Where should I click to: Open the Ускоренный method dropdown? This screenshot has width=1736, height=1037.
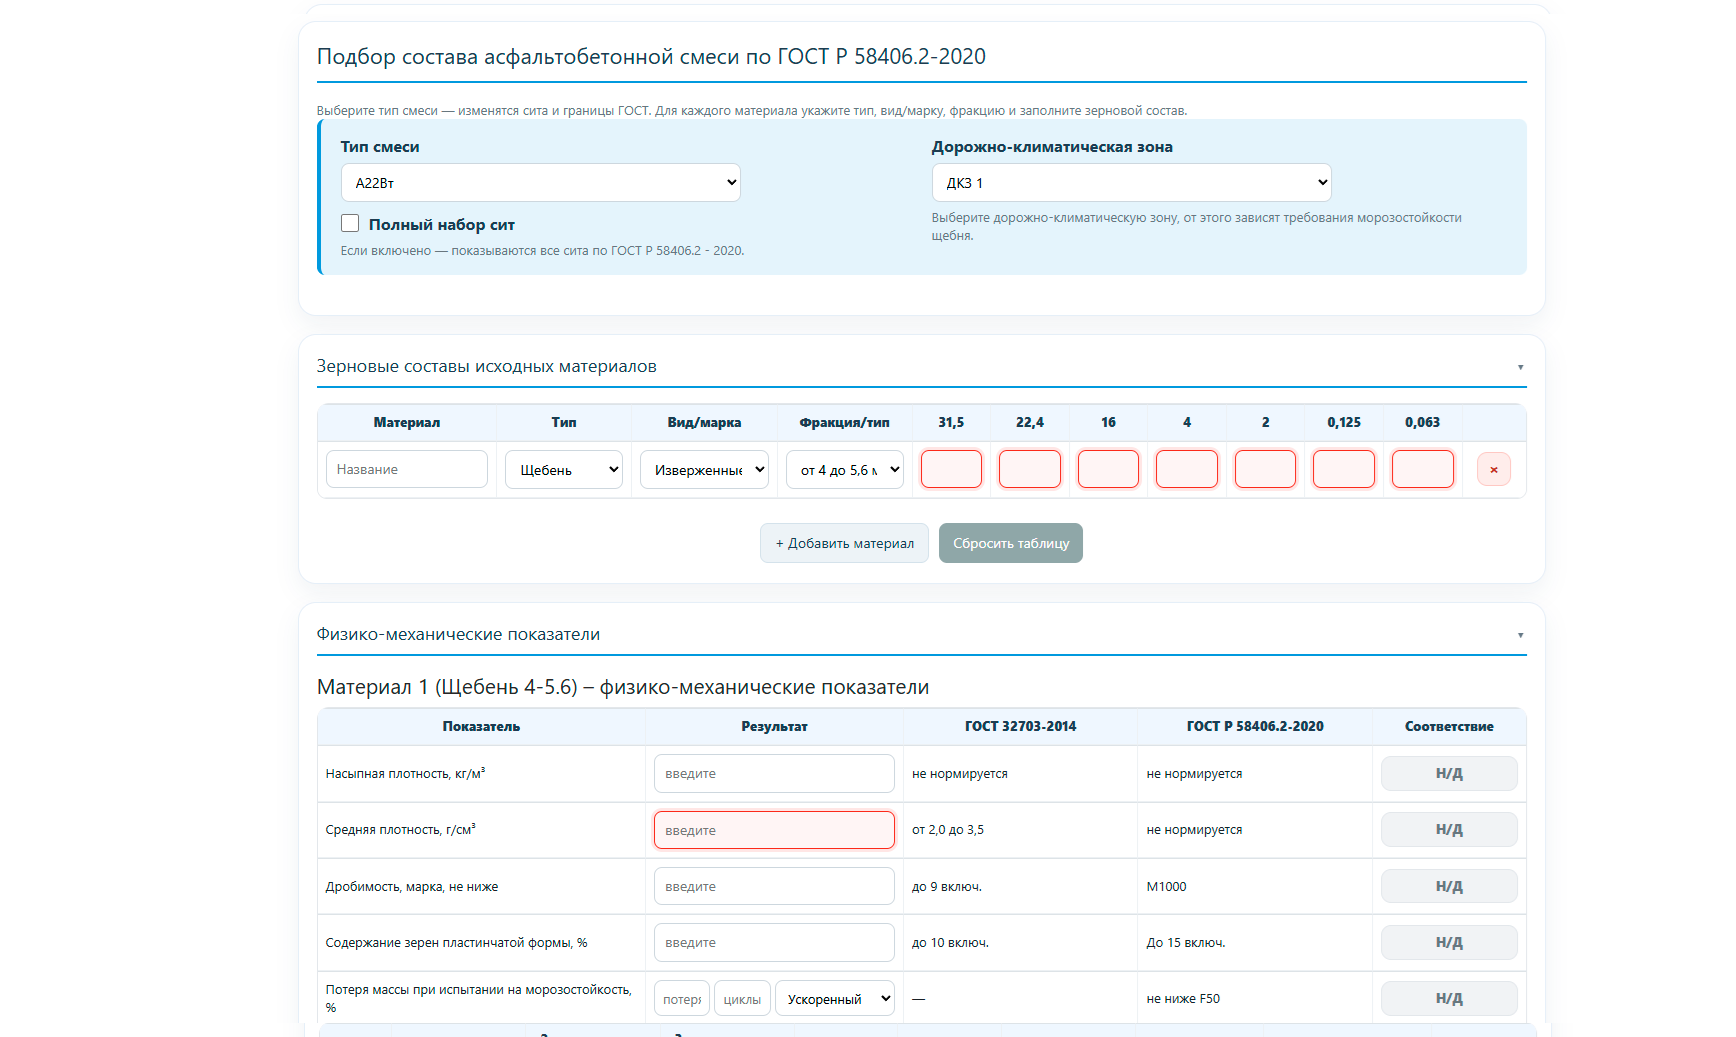835,999
